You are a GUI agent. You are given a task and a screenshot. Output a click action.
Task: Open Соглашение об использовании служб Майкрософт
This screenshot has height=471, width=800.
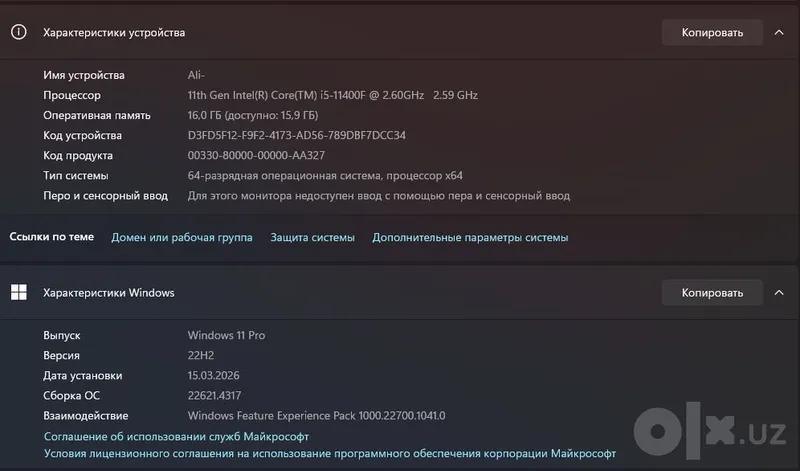pos(177,436)
